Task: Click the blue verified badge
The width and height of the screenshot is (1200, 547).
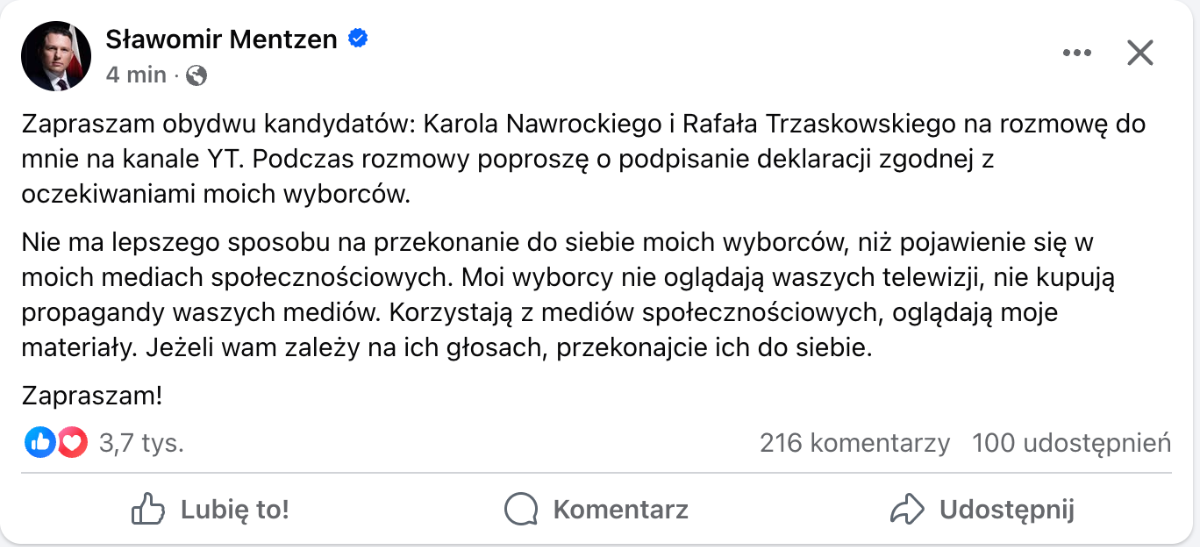Action: coord(358,39)
